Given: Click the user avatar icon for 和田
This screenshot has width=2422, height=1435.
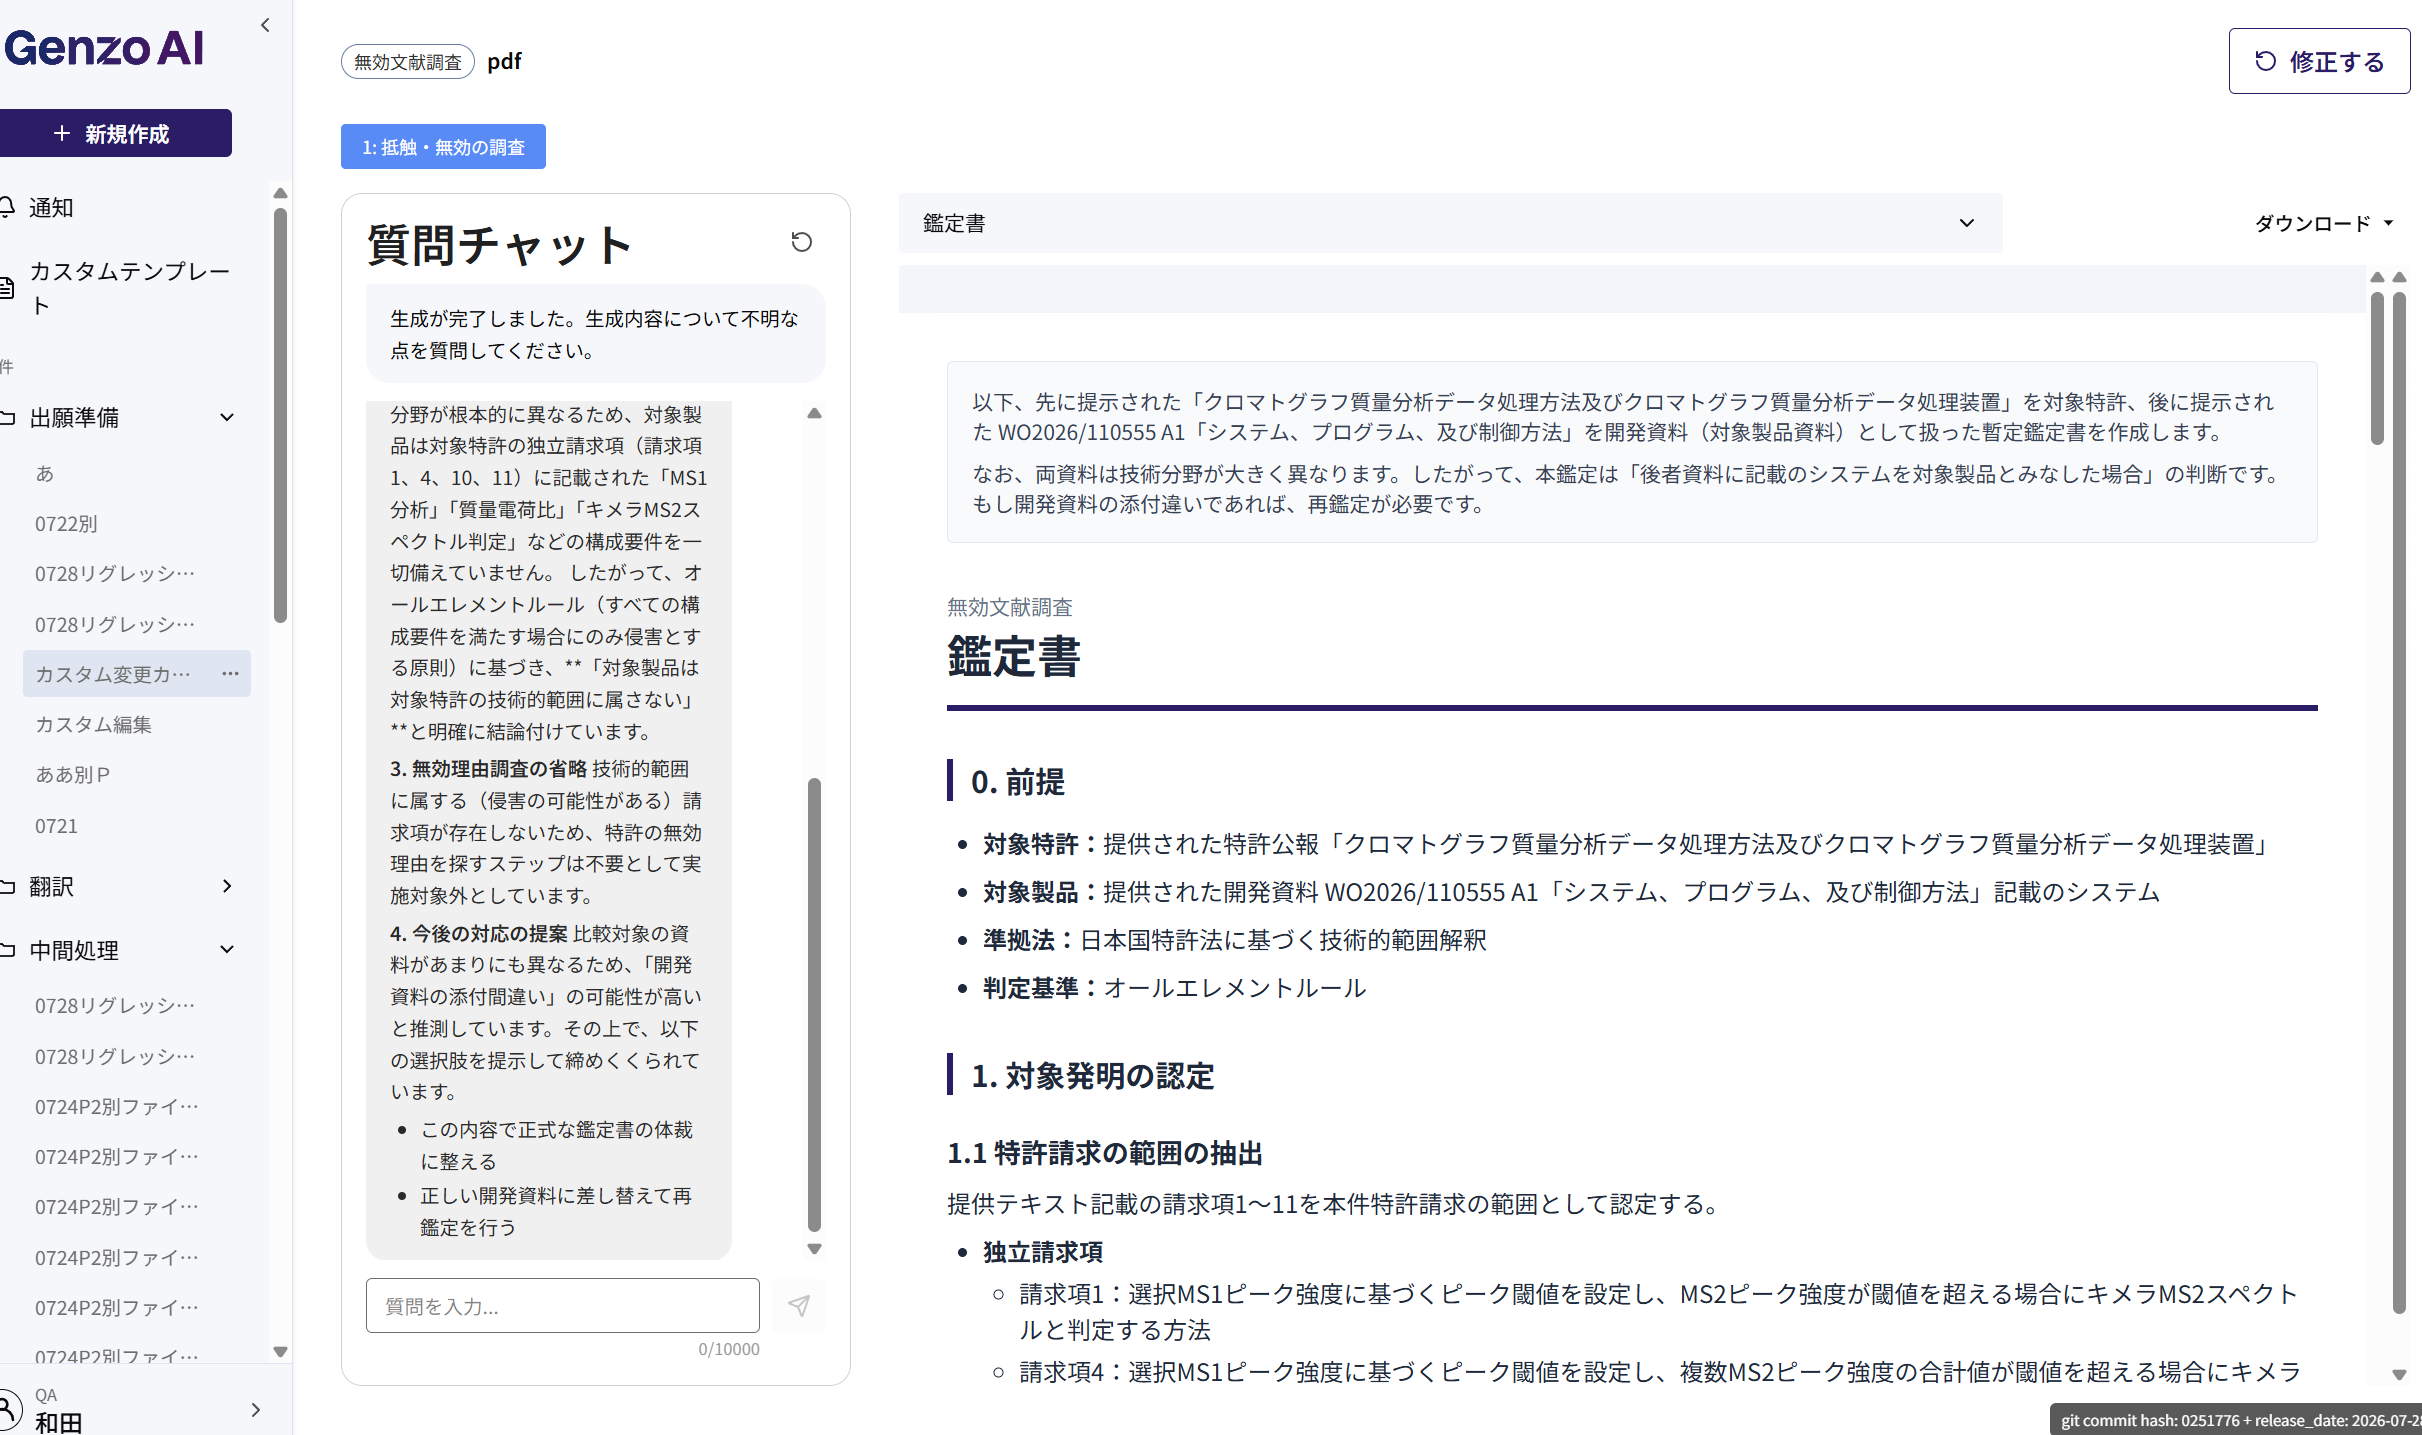Looking at the screenshot, I should click(9, 1410).
